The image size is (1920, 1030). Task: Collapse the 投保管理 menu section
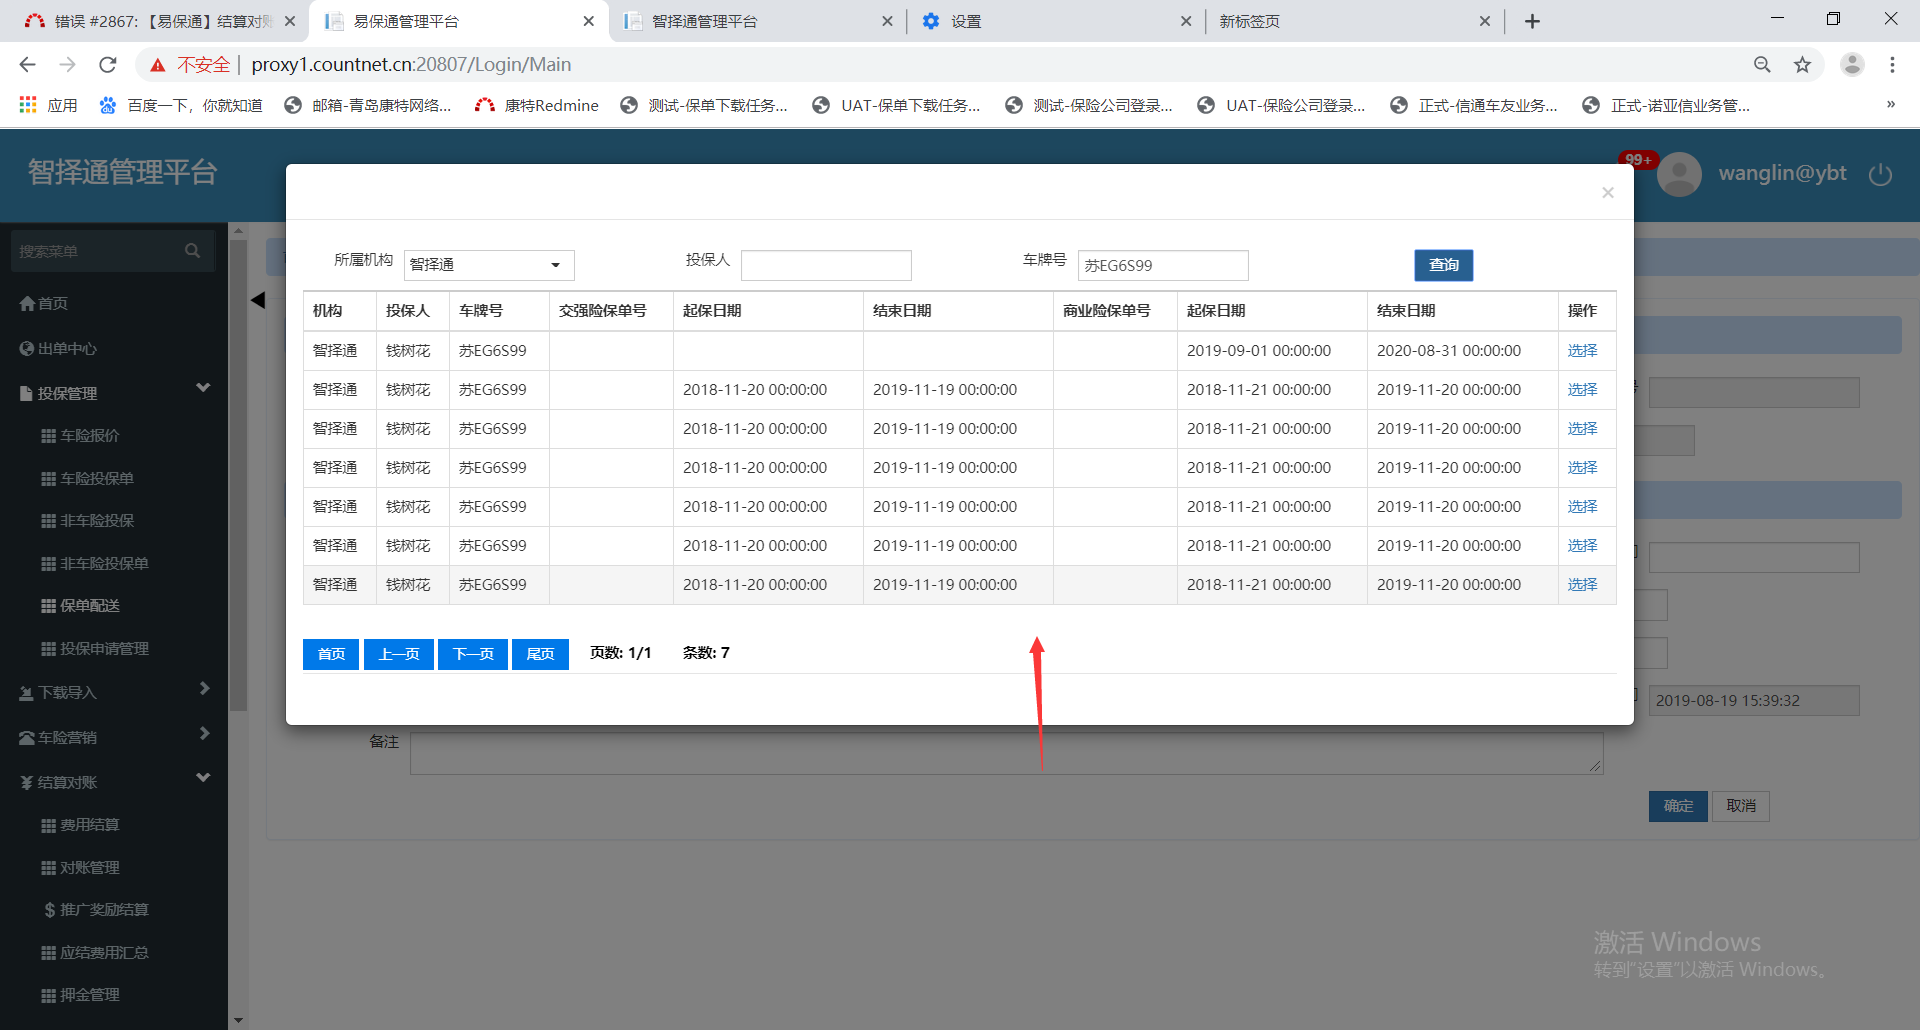(203, 388)
